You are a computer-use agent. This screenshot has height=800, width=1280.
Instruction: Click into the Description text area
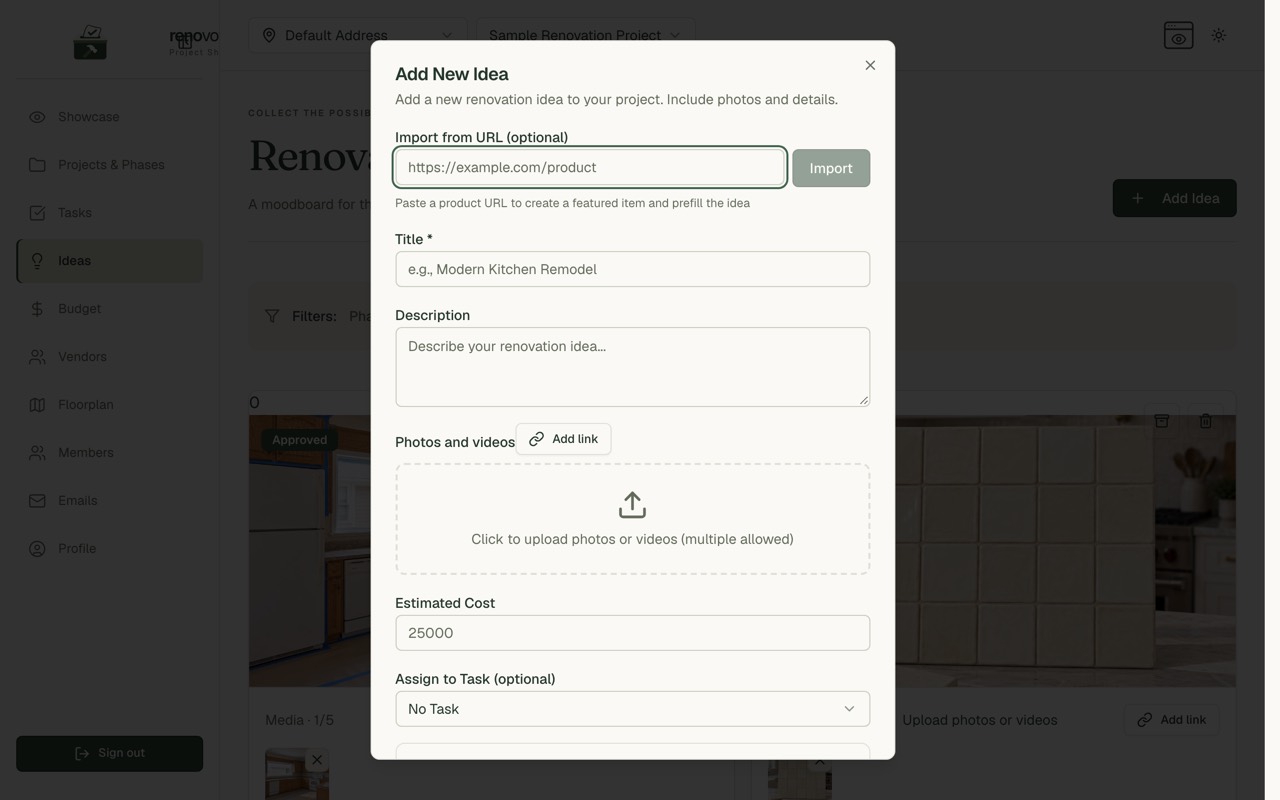click(x=632, y=367)
